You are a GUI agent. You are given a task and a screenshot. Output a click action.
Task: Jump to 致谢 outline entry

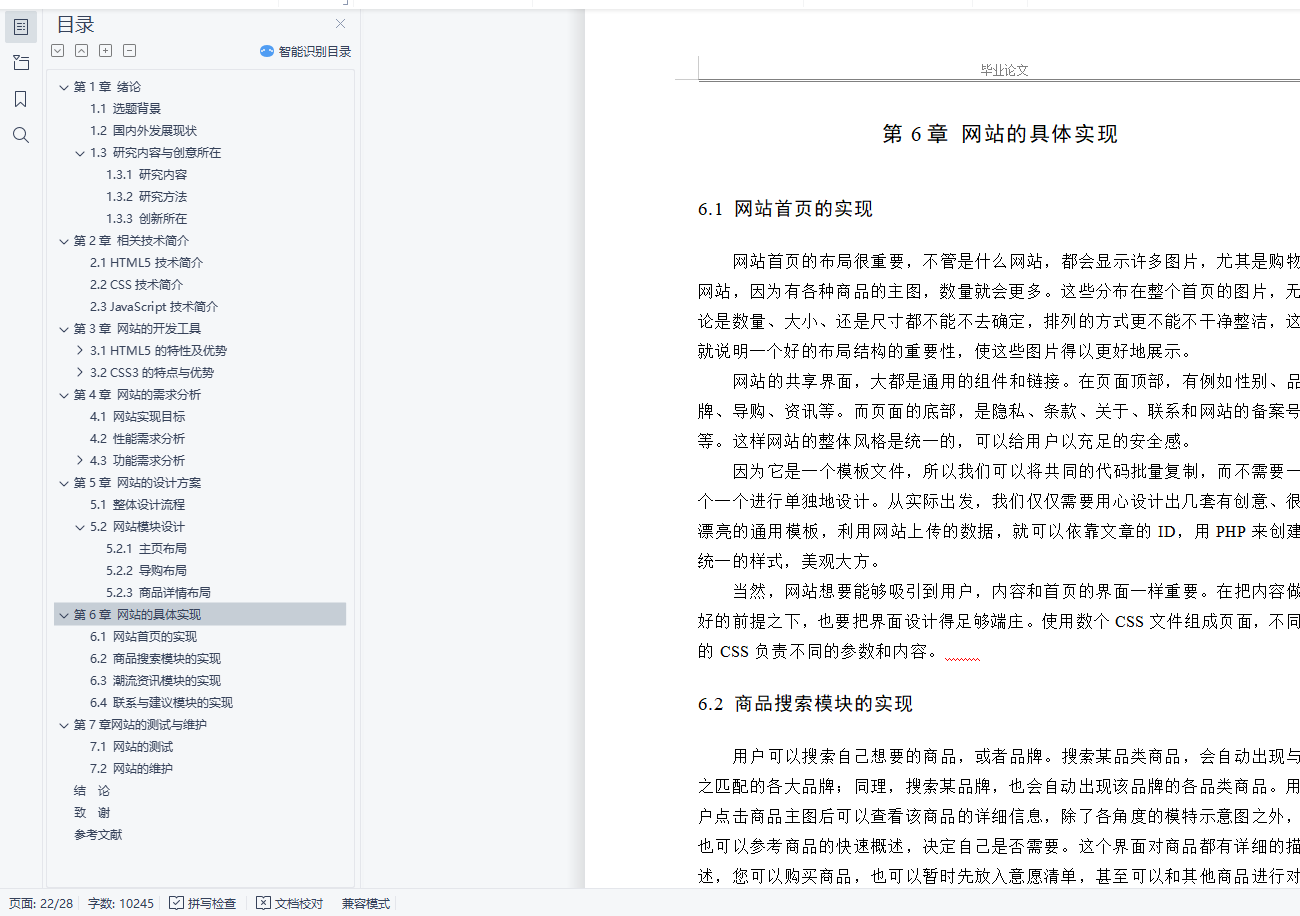click(91, 813)
